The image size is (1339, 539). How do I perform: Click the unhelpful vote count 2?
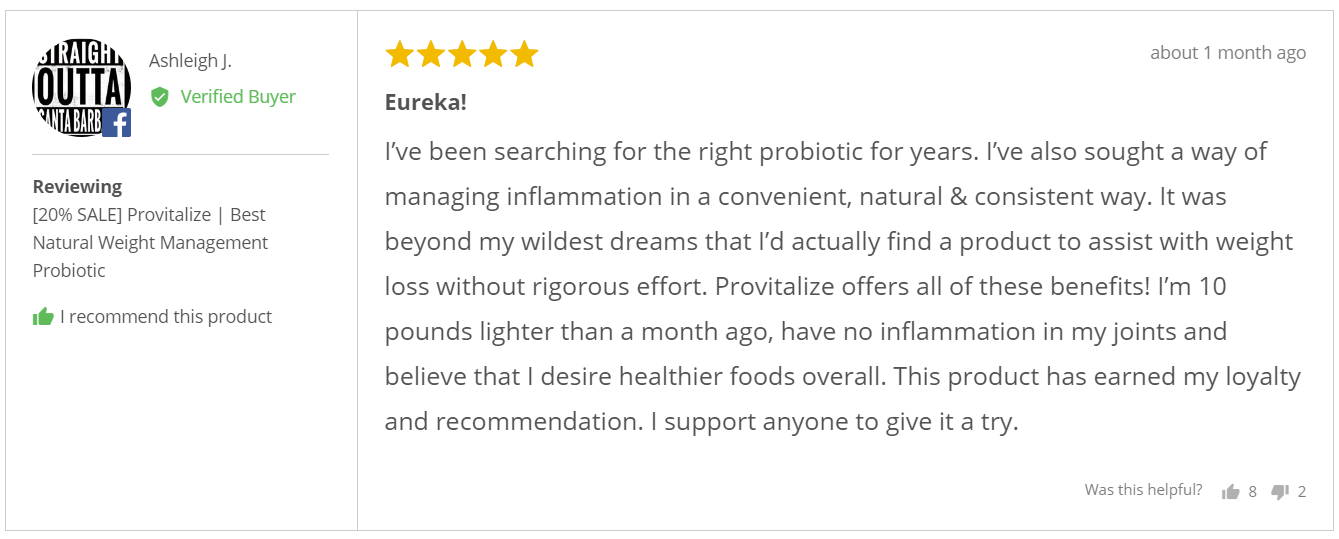[1302, 492]
